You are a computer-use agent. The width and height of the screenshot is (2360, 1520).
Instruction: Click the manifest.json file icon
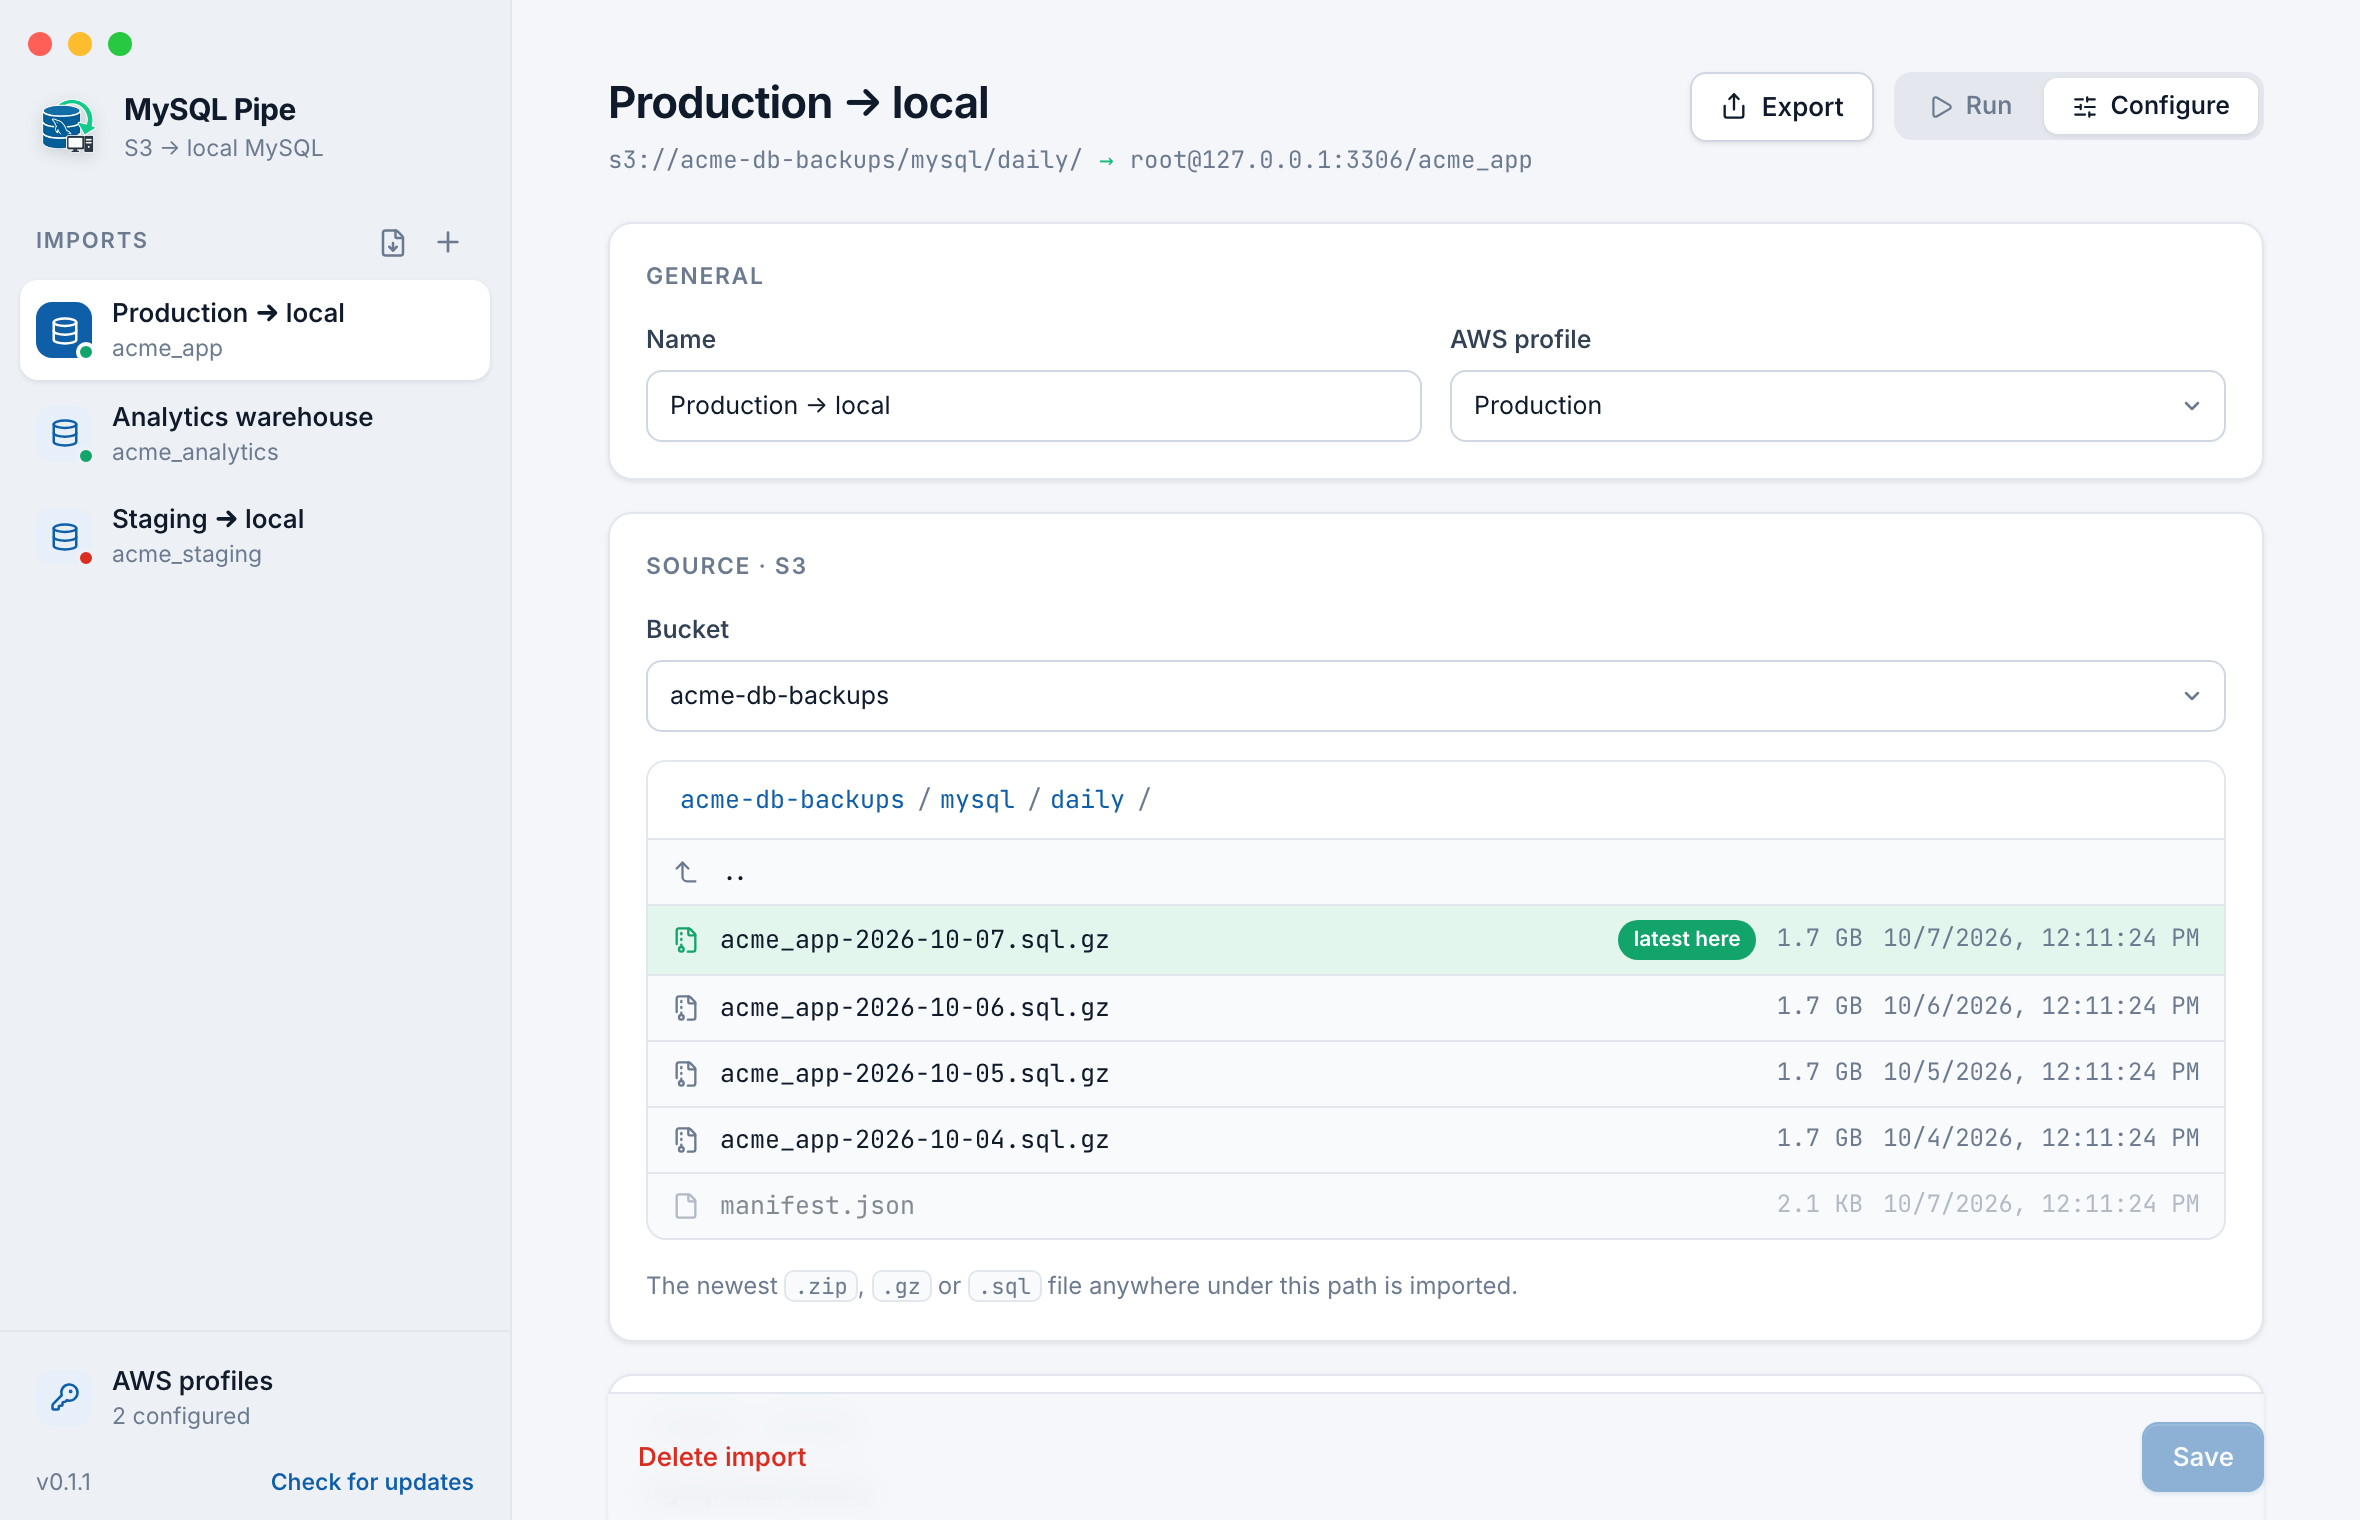click(686, 1206)
